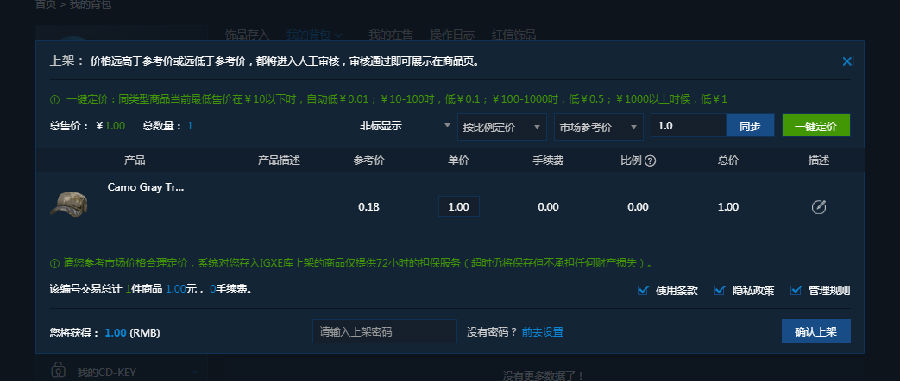Click the 参考价 column header
Screen dimensions: 900x381
coord(369,161)
